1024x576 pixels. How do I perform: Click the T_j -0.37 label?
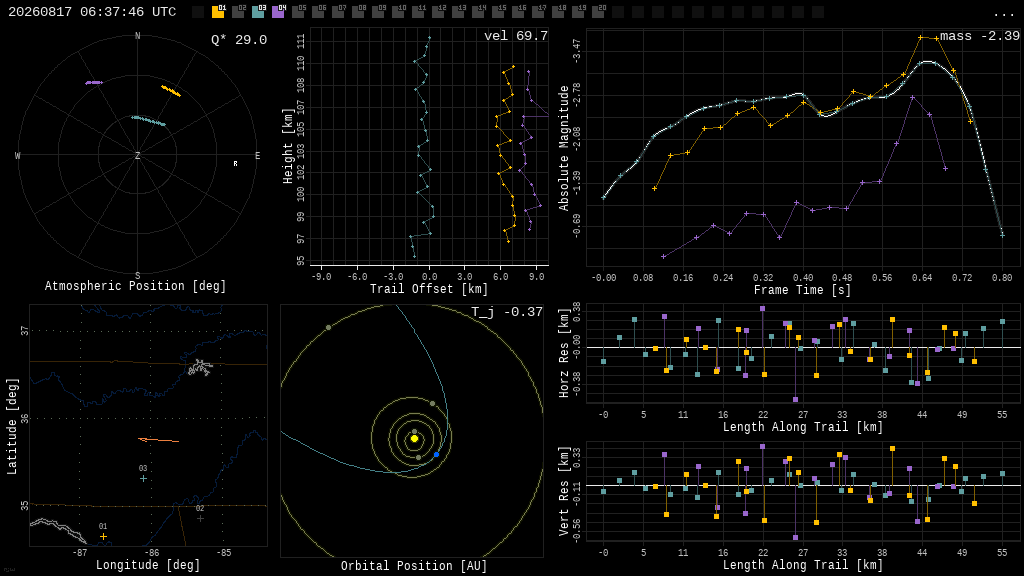(x=507, y=312)
